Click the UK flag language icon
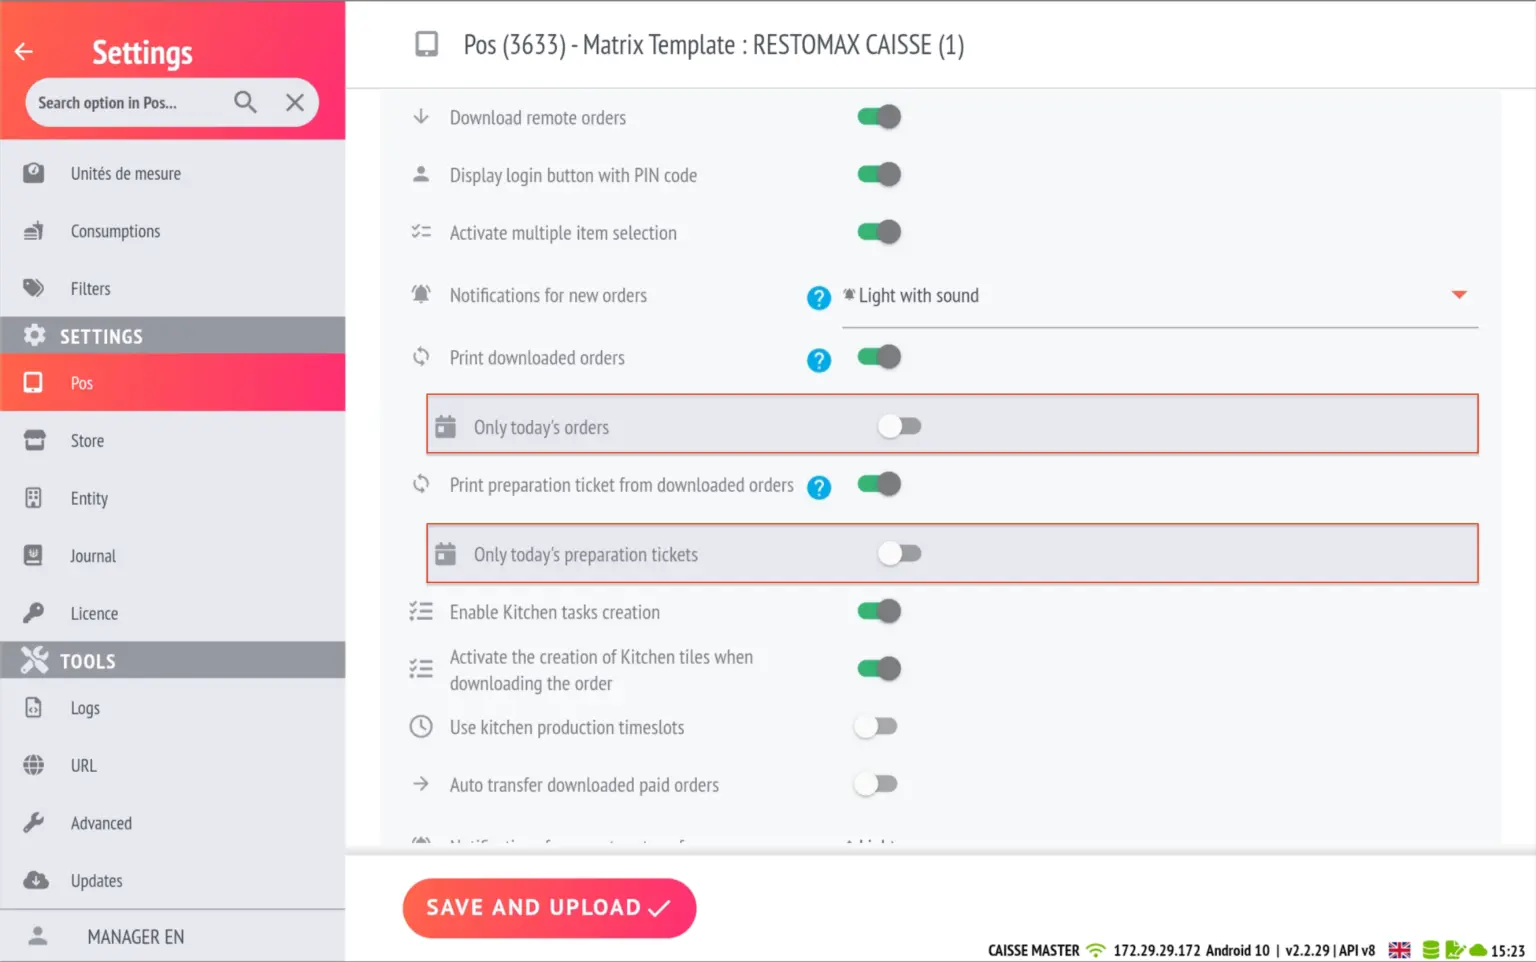This screenshot has height=962, width=1536. (1399, 950)
